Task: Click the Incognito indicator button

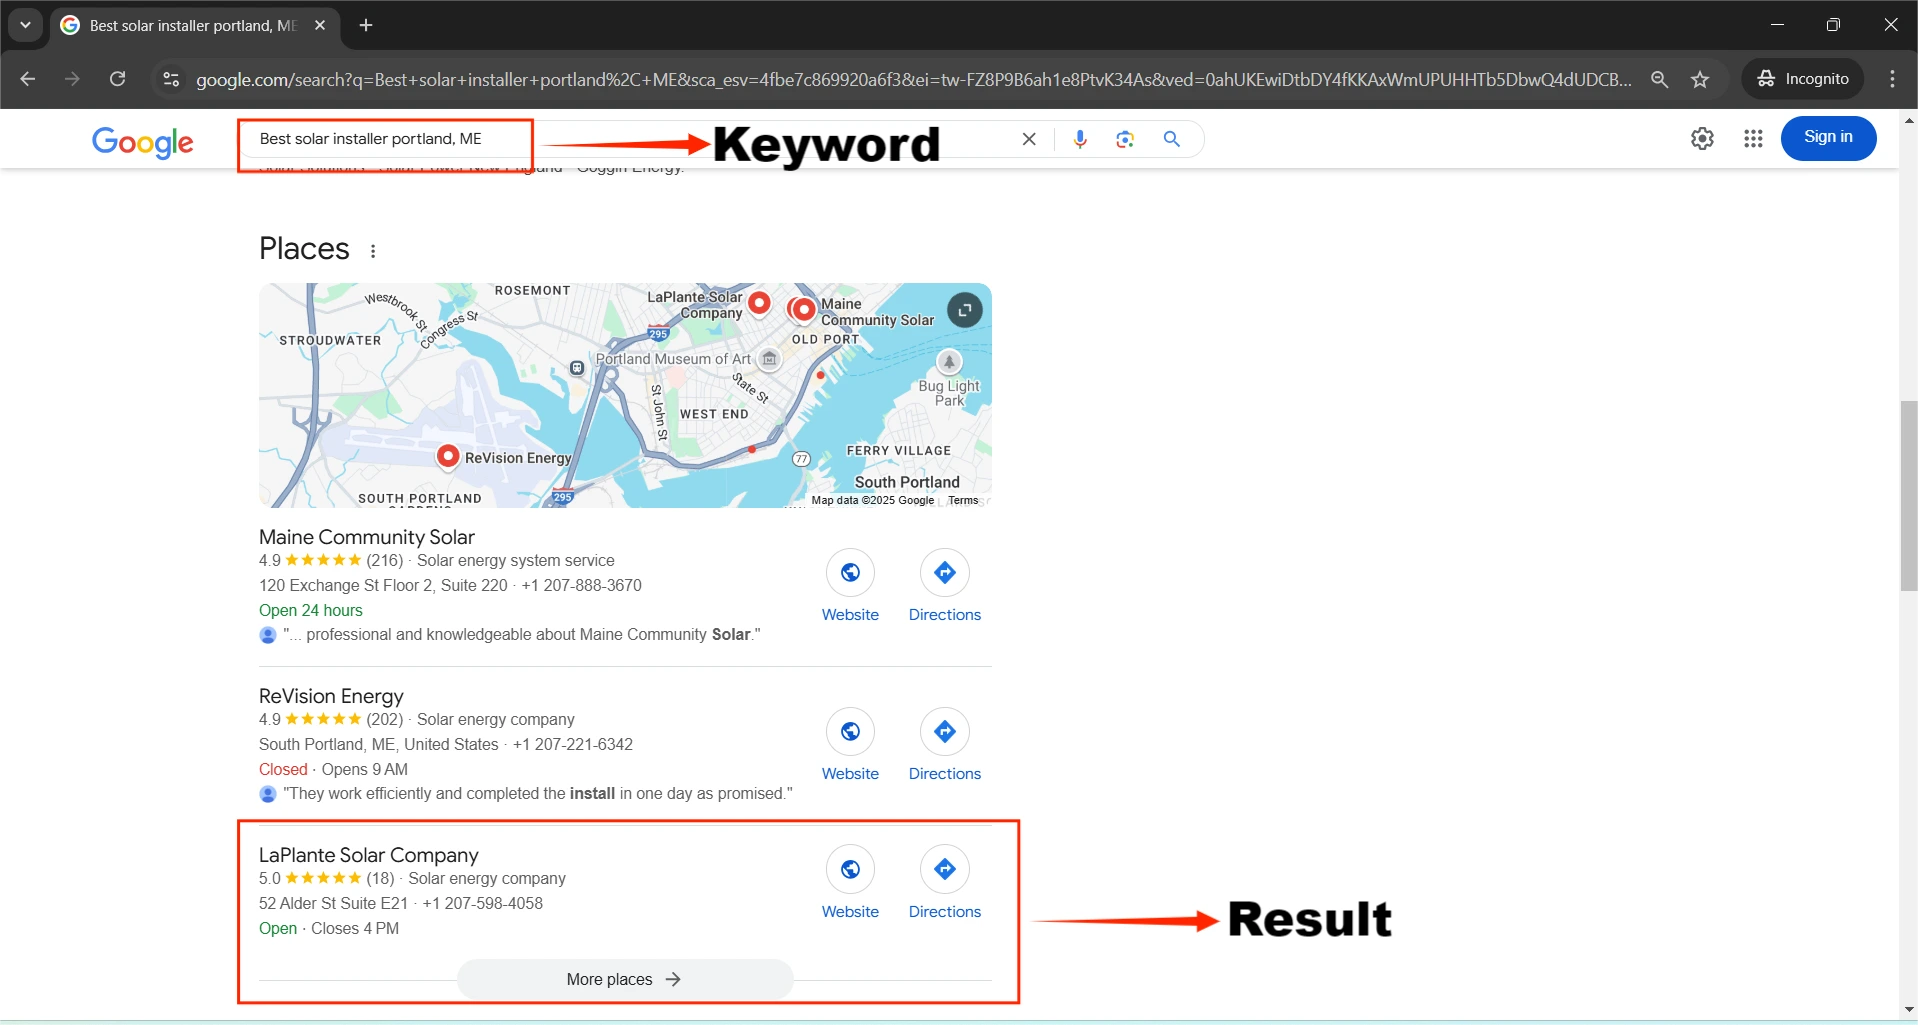Action: coord(1803,79)
